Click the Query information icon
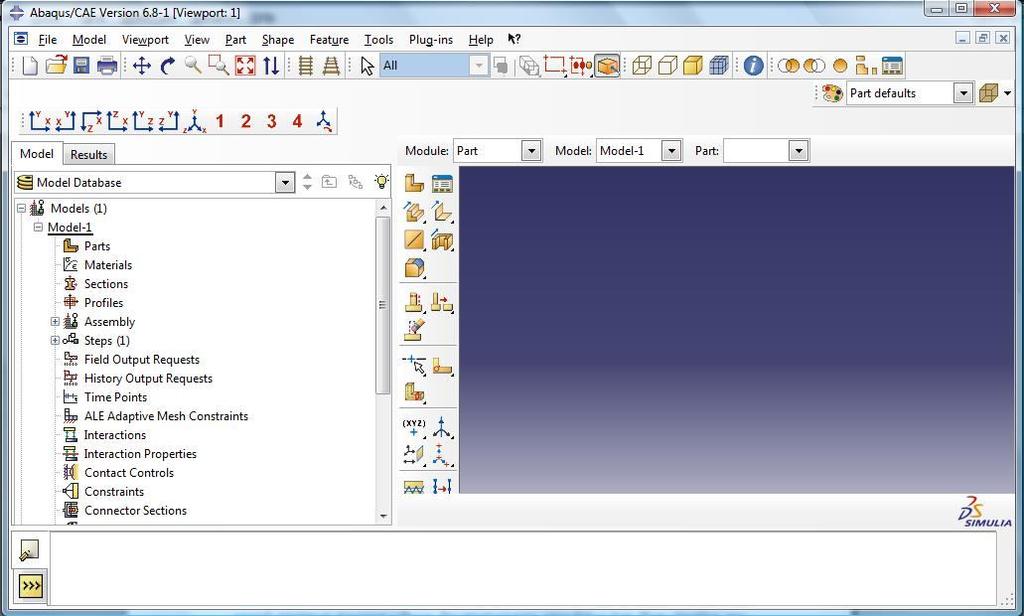This screenshot has width=1024, height=616. 753,65
